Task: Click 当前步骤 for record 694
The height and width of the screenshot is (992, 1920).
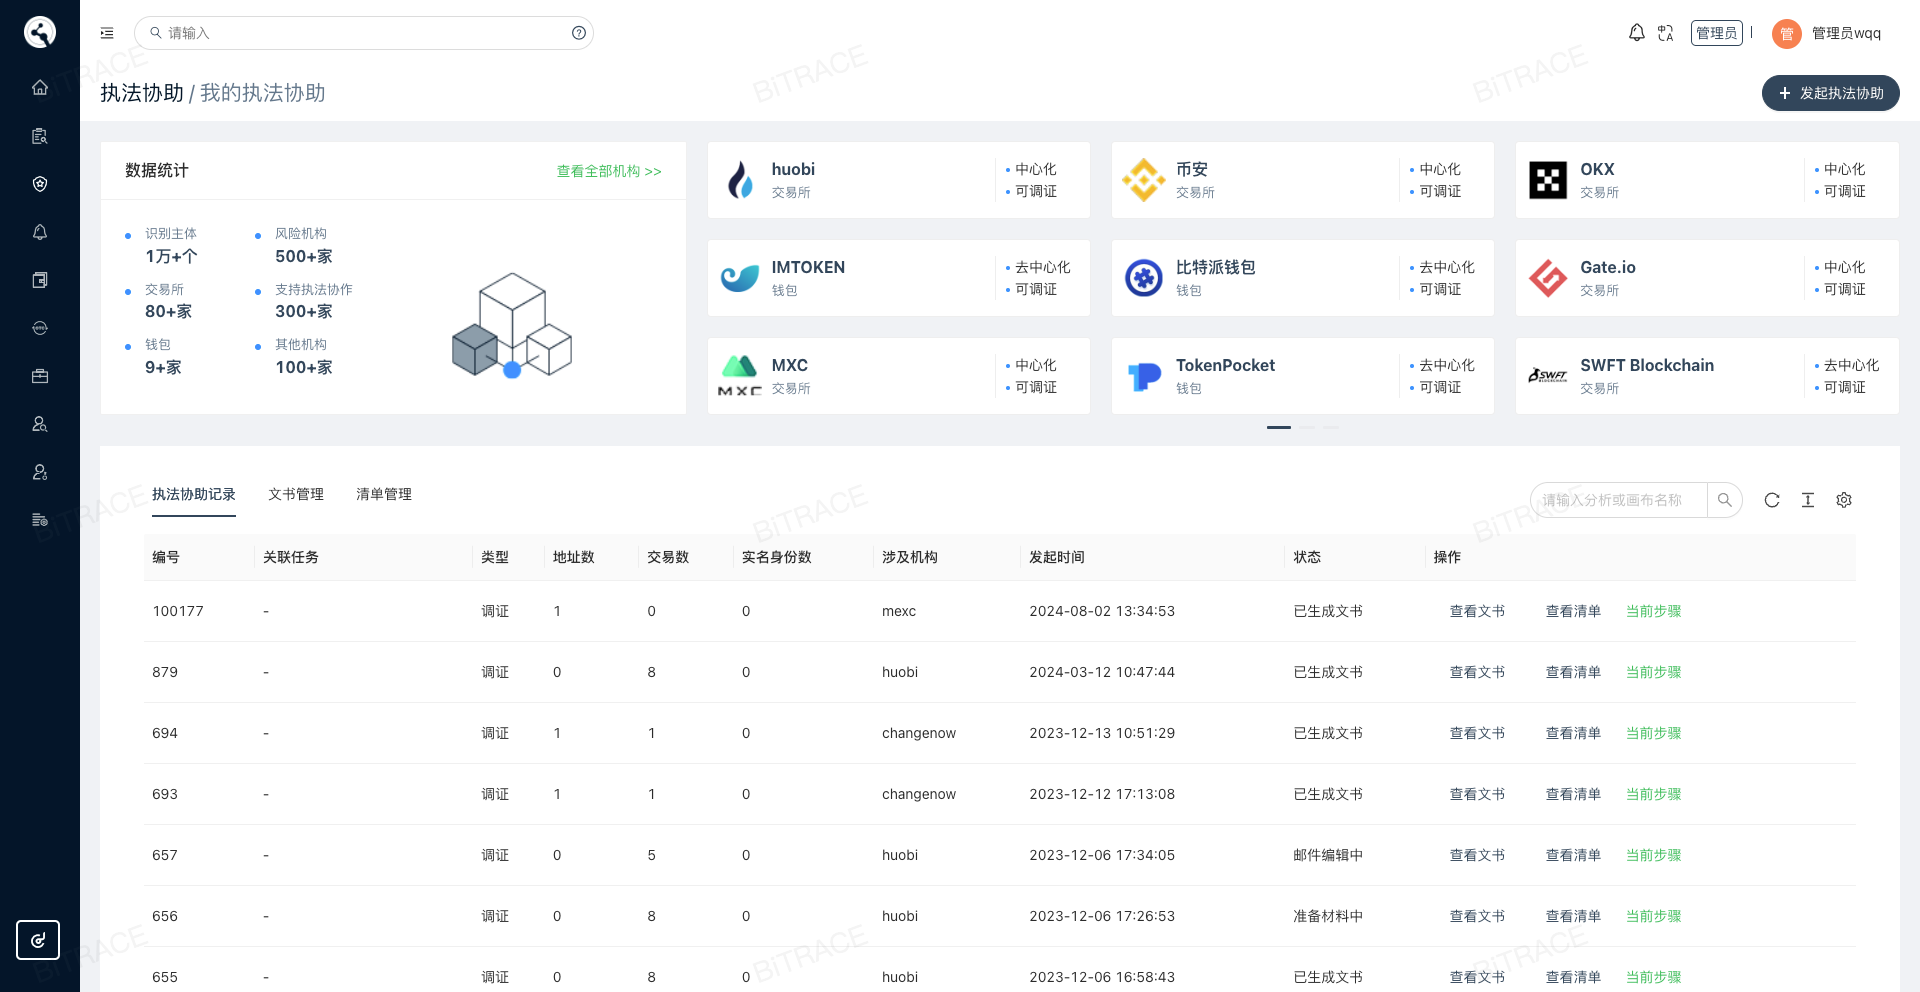Action: pyautogui.click(x=1653, y=733)
